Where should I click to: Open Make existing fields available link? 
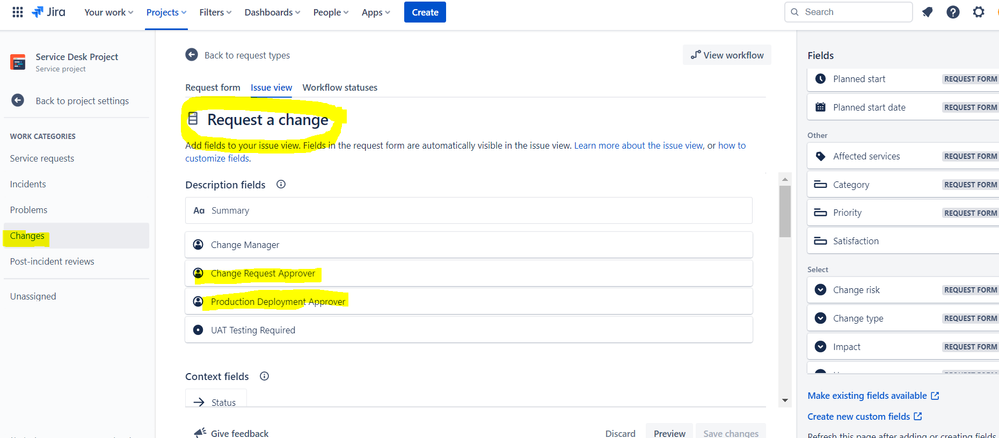[x=873, y=395]
